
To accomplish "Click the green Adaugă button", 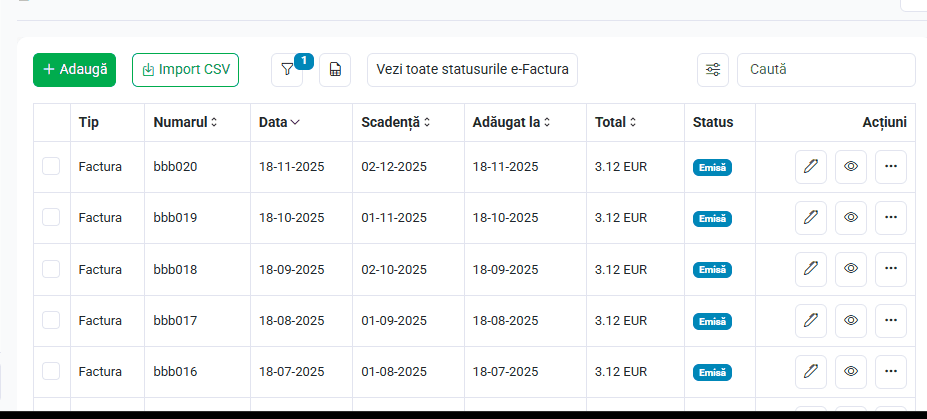I will point(74,70).
